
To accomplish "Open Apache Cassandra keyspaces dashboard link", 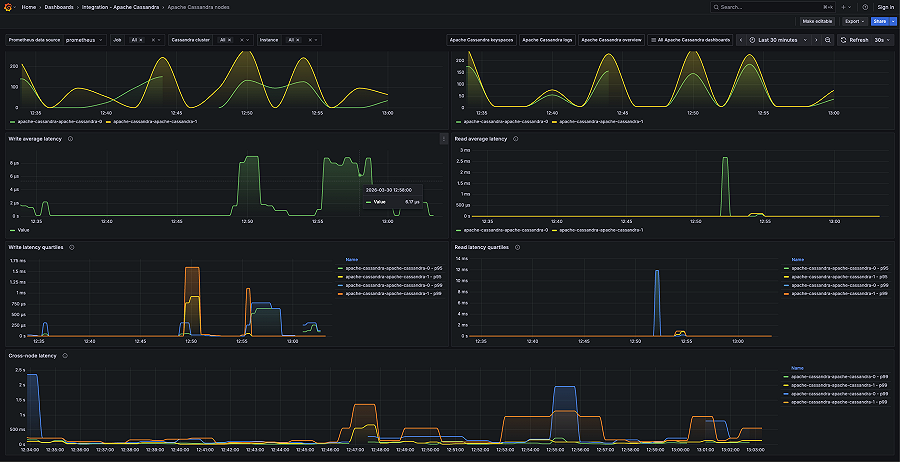I will (482, 40).
